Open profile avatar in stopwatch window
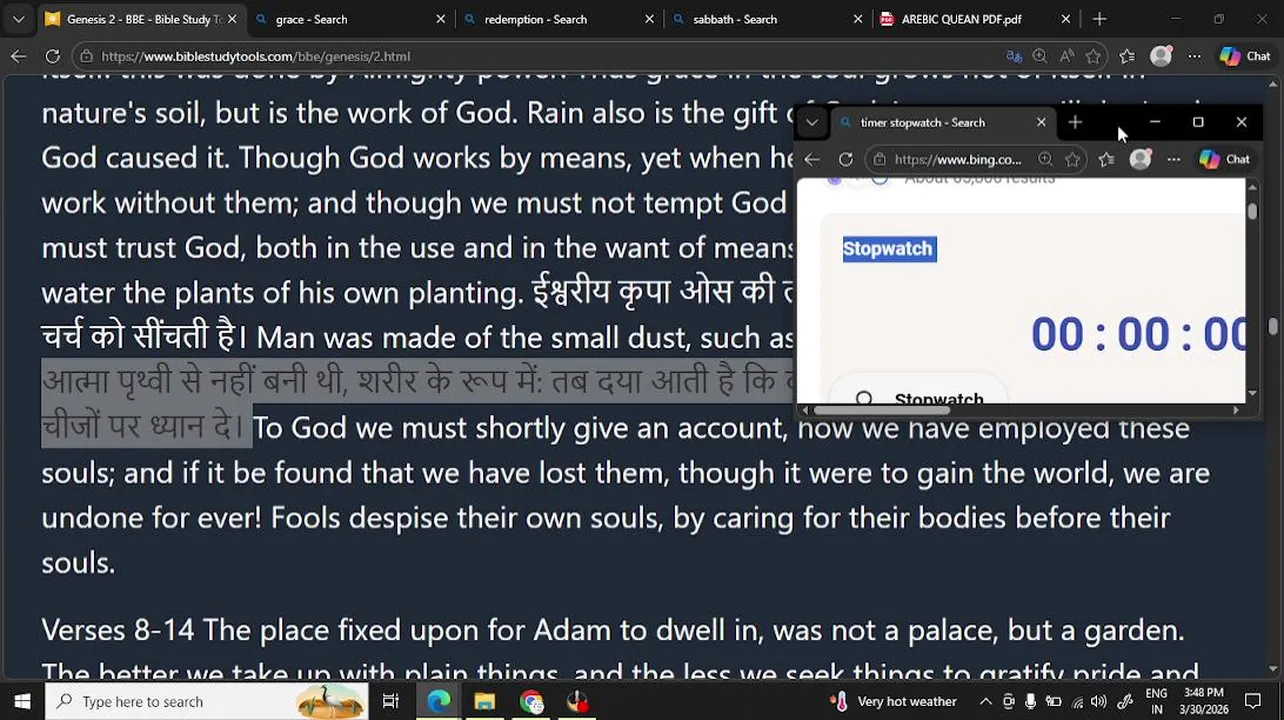The height and width of the screenshot is (720, 1284). point(1140,159)
